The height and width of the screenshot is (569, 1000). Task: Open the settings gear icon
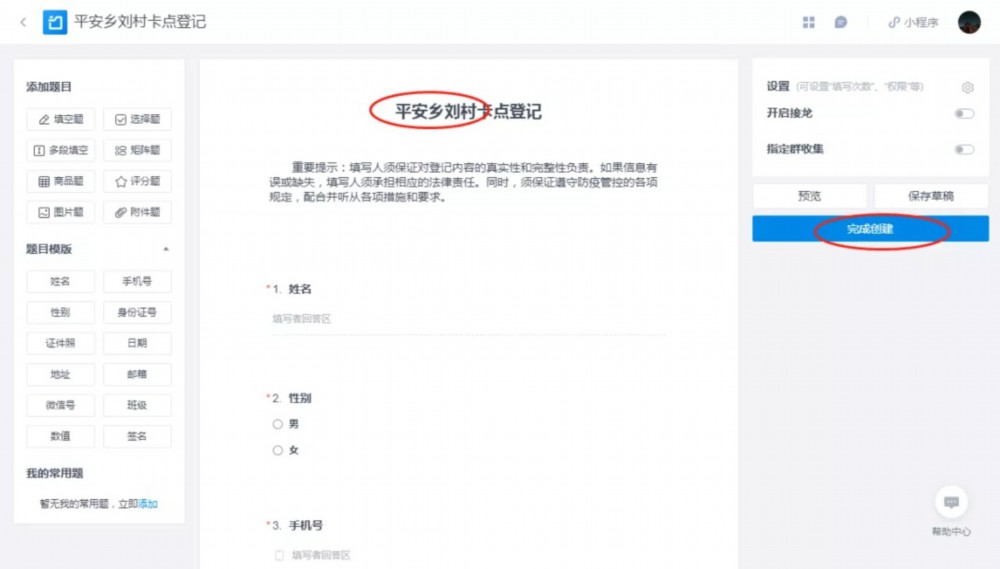[x=967, y=87]
